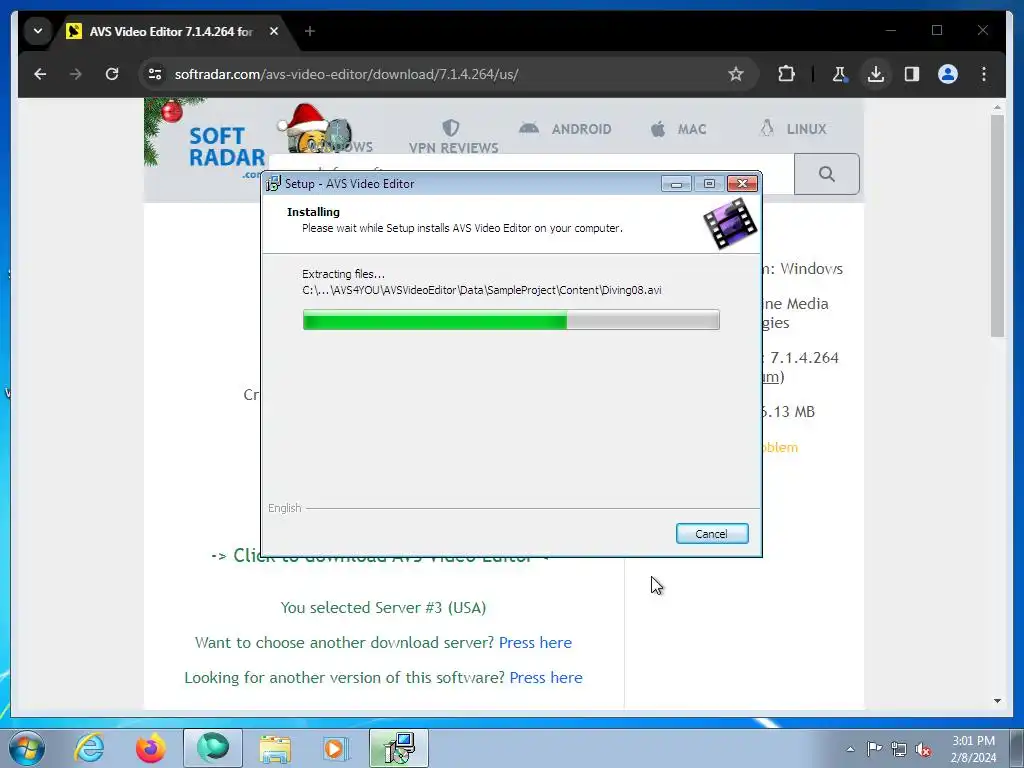This screenshot has width=1024, height=768.
Task: Open the tab search dropdown arrow
Action: tap(38, 31)
